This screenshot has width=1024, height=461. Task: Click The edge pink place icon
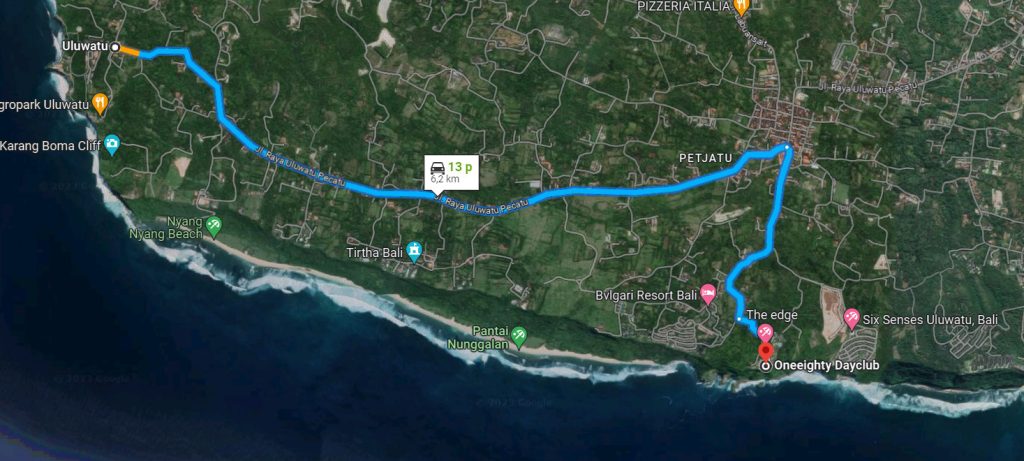click(x=765, y=333)
